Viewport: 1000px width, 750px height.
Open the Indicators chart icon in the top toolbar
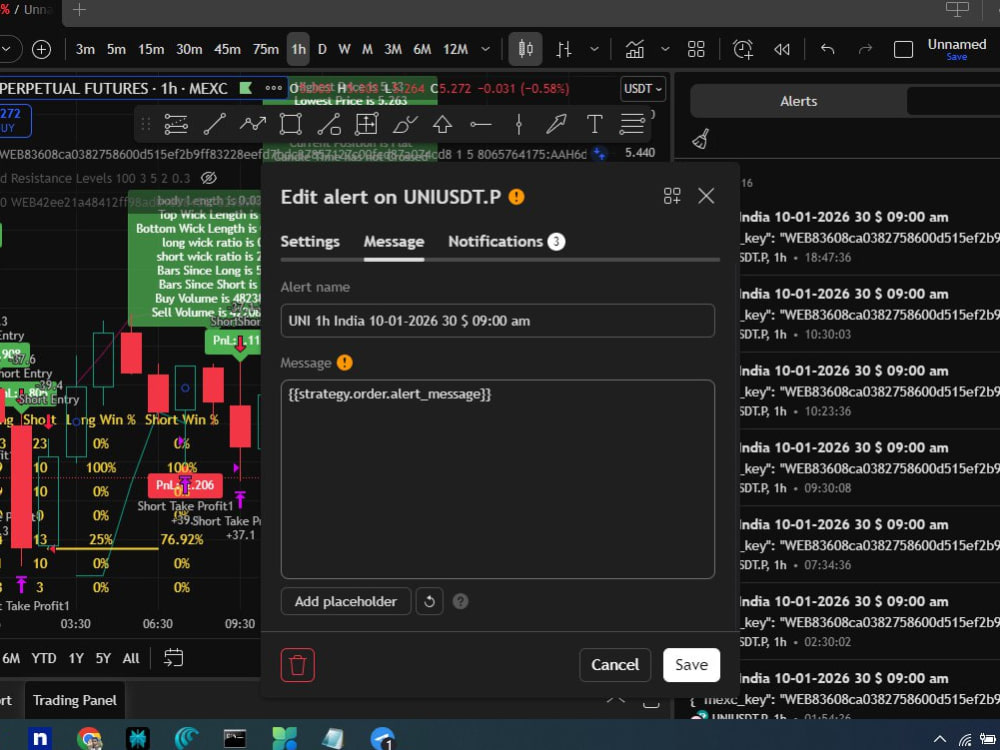click(635, 49)
